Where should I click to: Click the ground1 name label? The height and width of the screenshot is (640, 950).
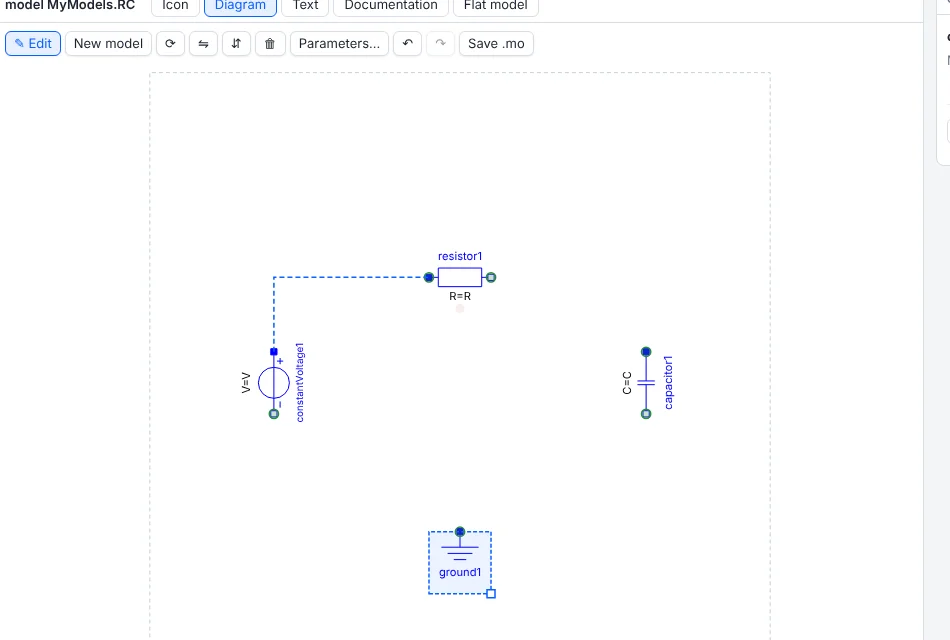460,573
